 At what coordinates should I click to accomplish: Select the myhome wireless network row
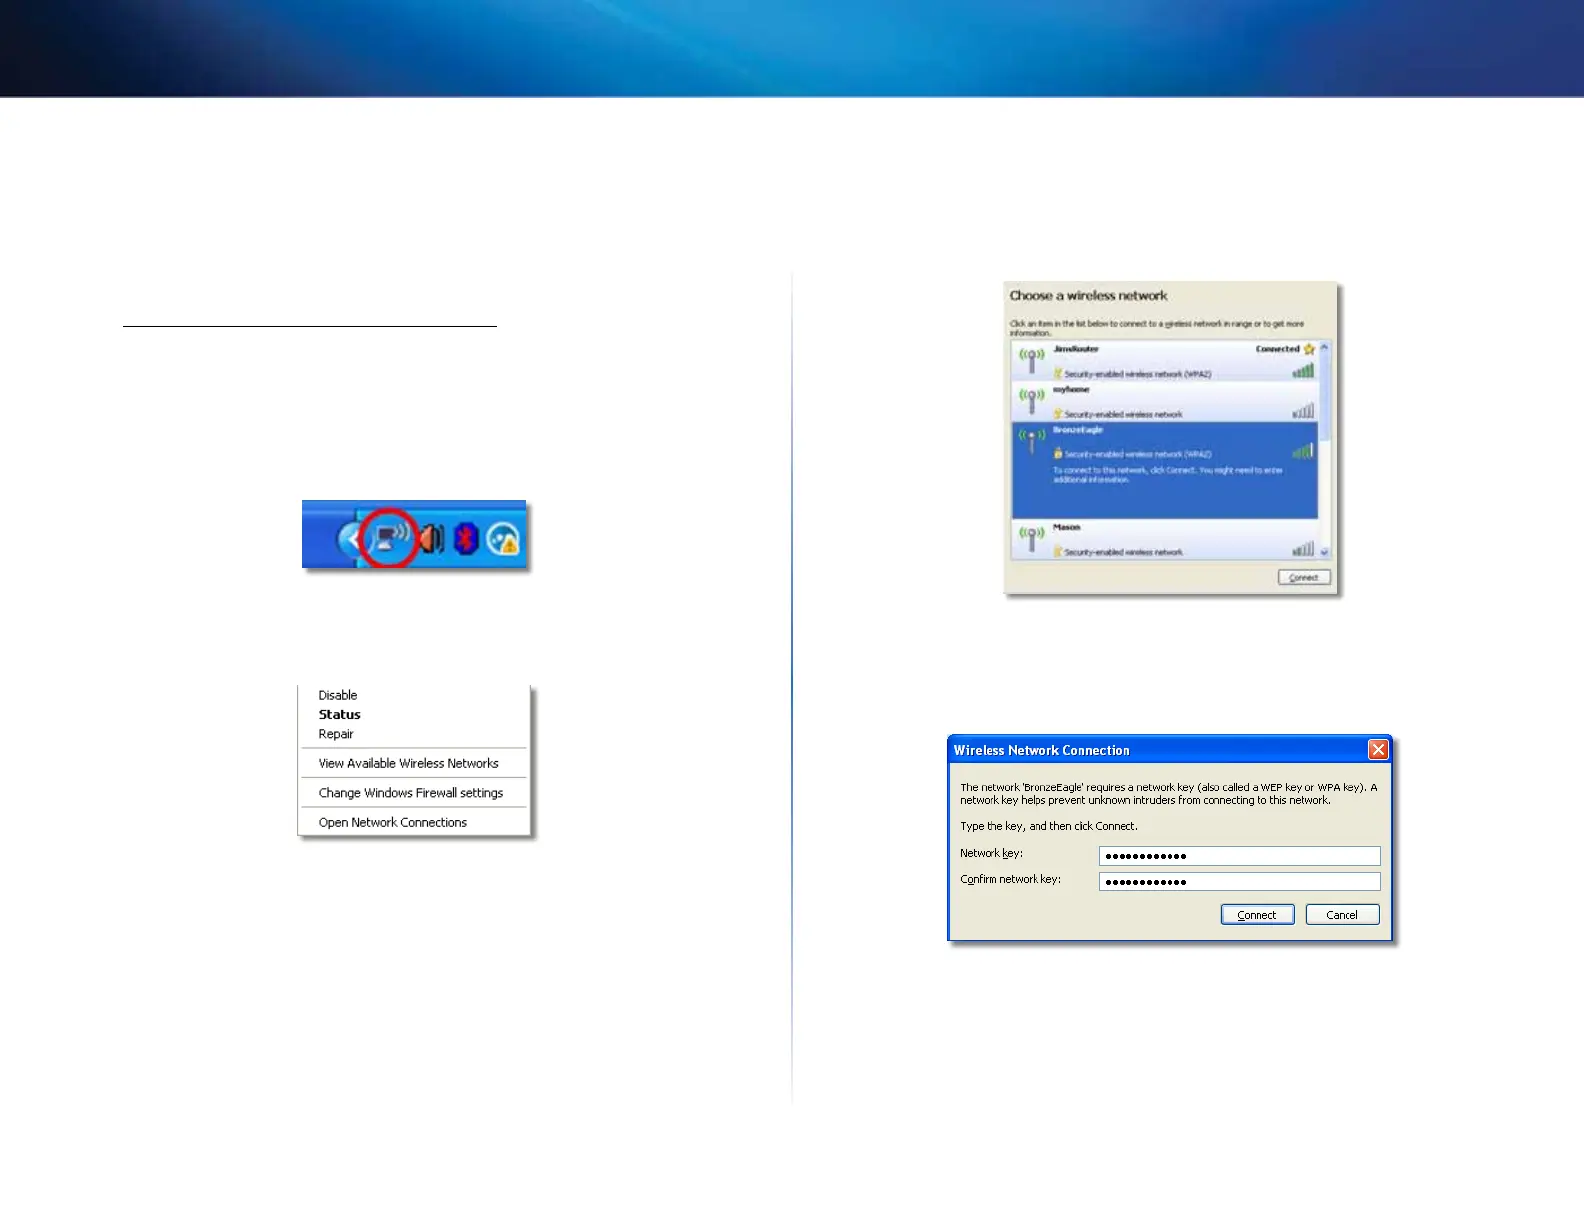point(1165,401)
